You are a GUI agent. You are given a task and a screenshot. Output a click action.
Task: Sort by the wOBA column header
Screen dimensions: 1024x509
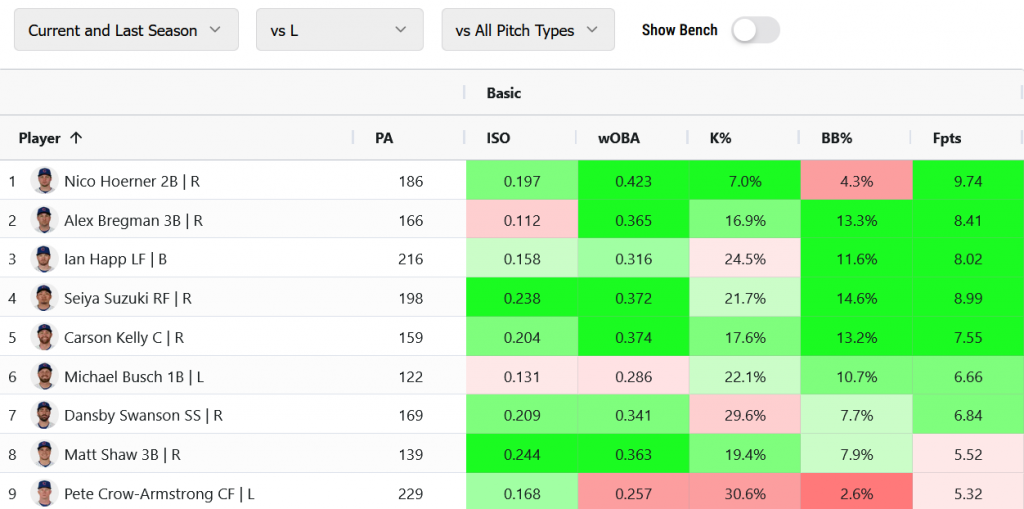point(619,138)
